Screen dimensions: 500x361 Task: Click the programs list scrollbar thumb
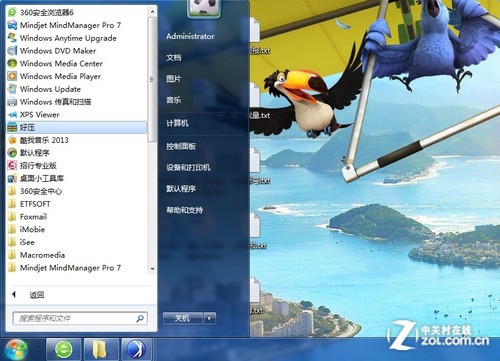pos(152,79)
